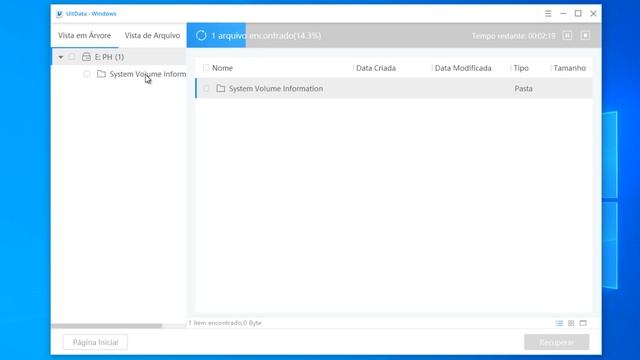Viewport: 640px width, 360px height.
Task: Open the Vista em Árvore tab
Action: tap(84, 36)
